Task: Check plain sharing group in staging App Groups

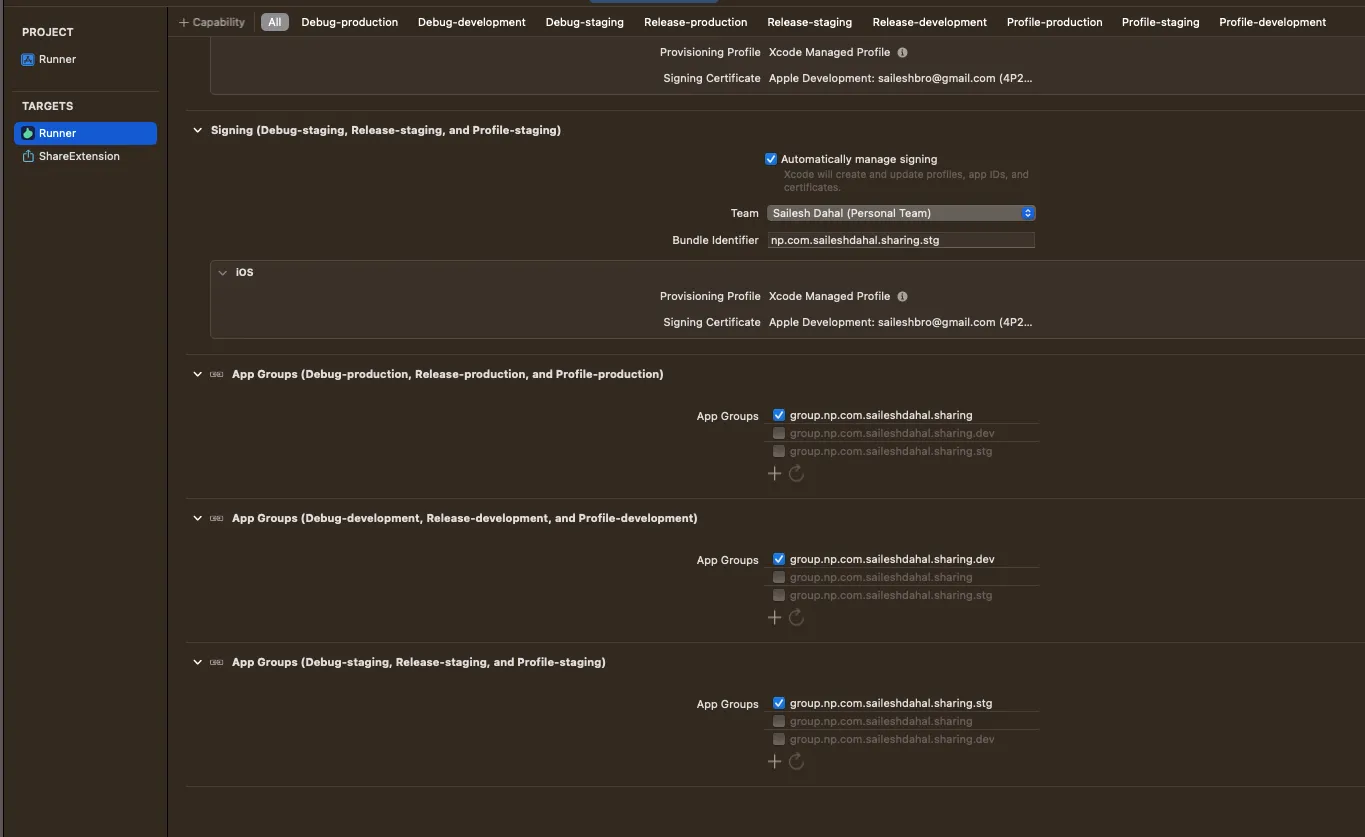Action: (x=779, y=721)
